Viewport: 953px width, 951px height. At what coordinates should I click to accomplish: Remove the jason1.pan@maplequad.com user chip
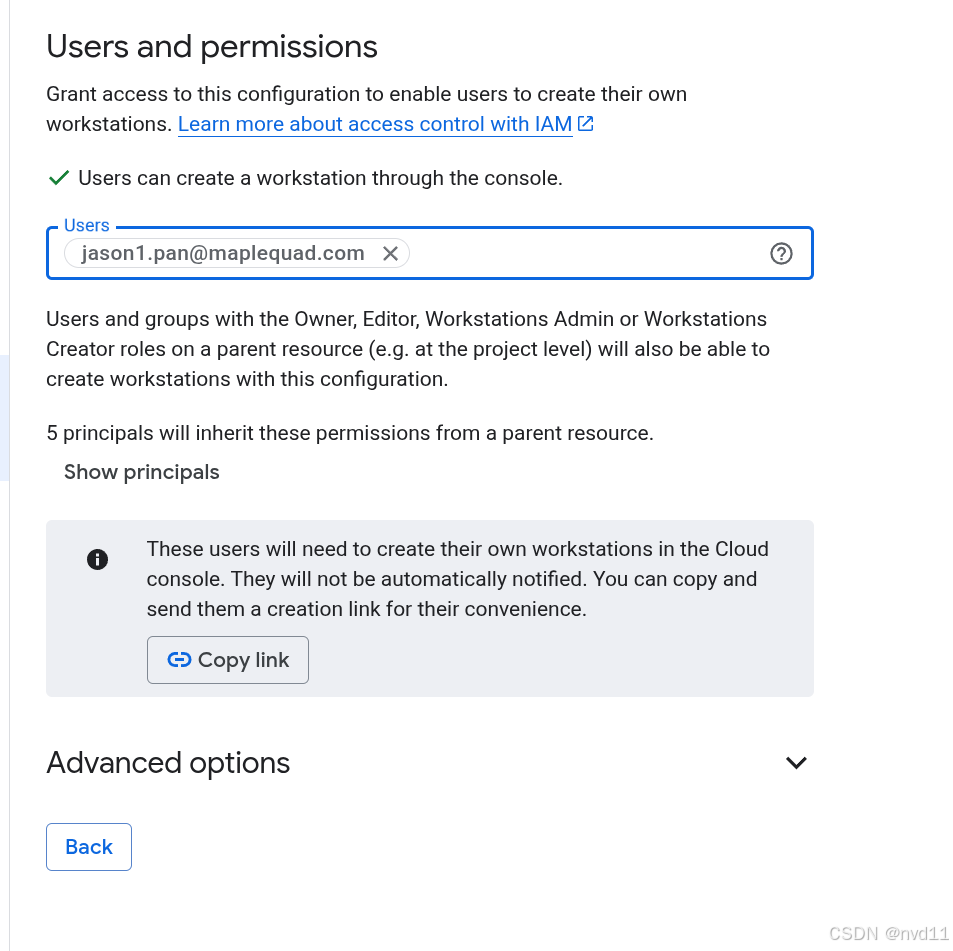coord(390,253)
